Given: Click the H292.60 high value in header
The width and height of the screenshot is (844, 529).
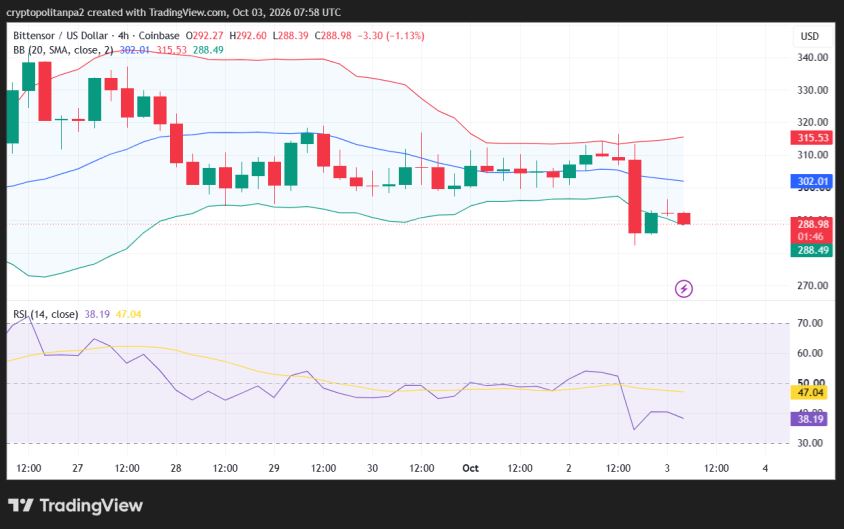Looking at the screenshot, I should [x=248, y=36].
